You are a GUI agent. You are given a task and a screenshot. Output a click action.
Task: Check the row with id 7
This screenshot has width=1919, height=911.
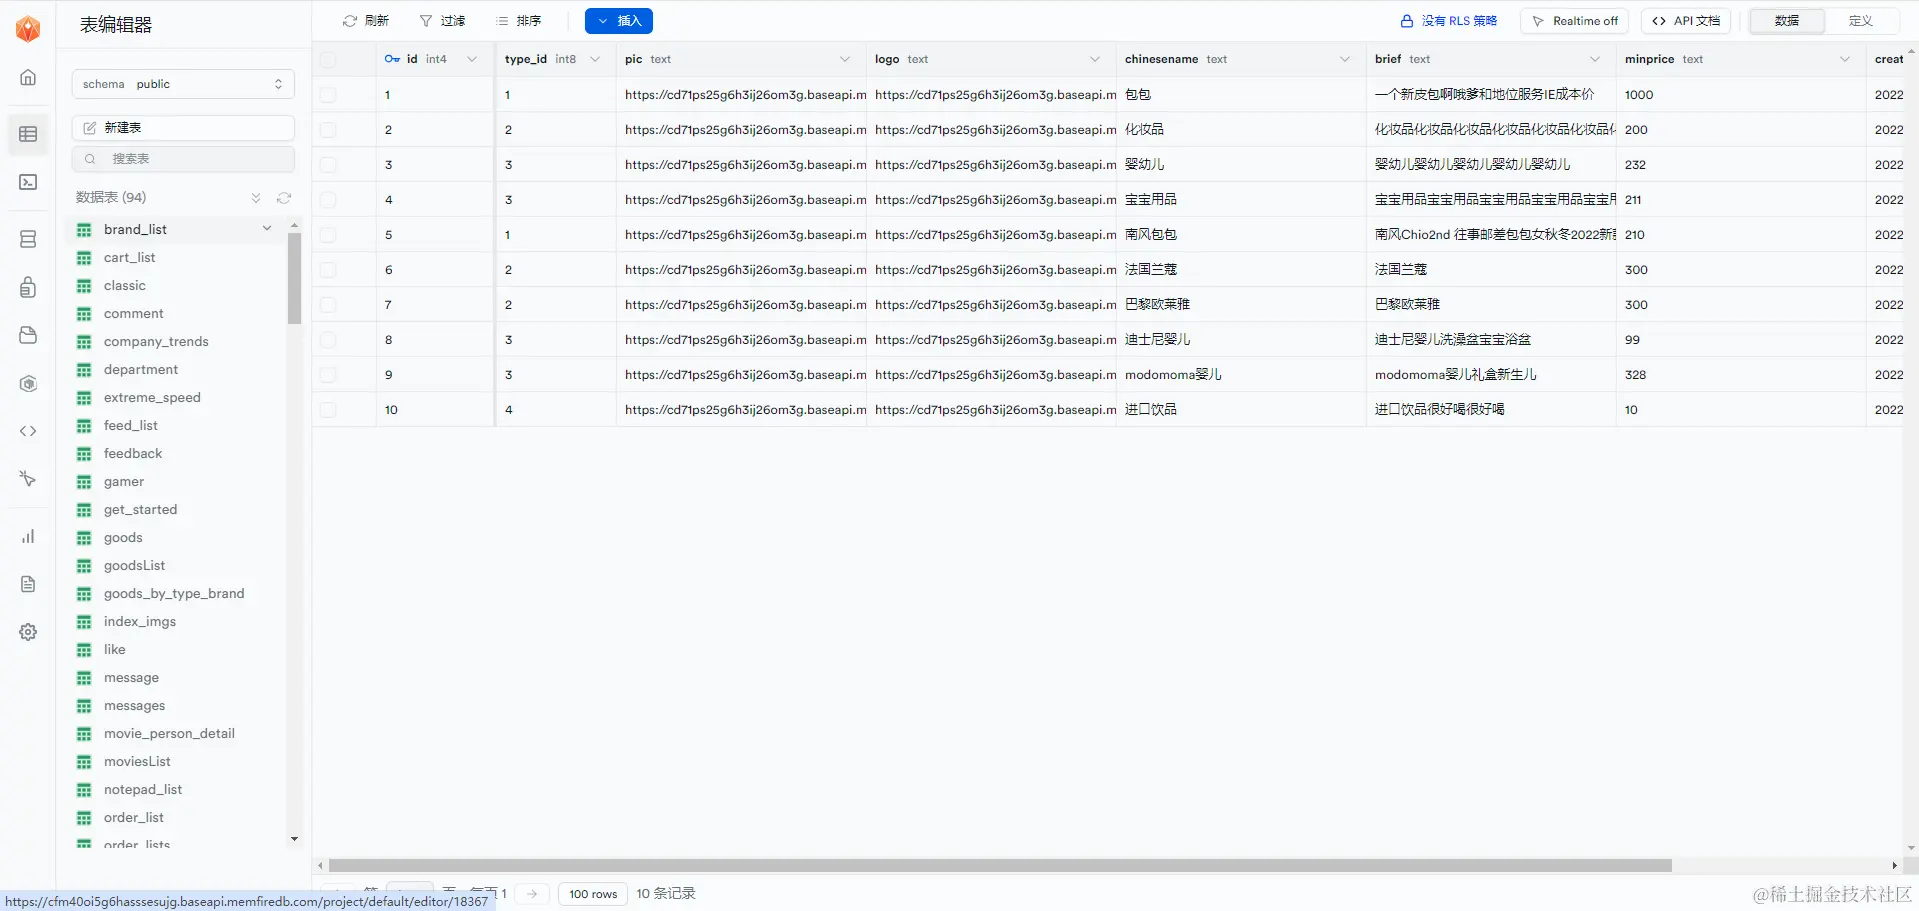(x=328, y=305)
